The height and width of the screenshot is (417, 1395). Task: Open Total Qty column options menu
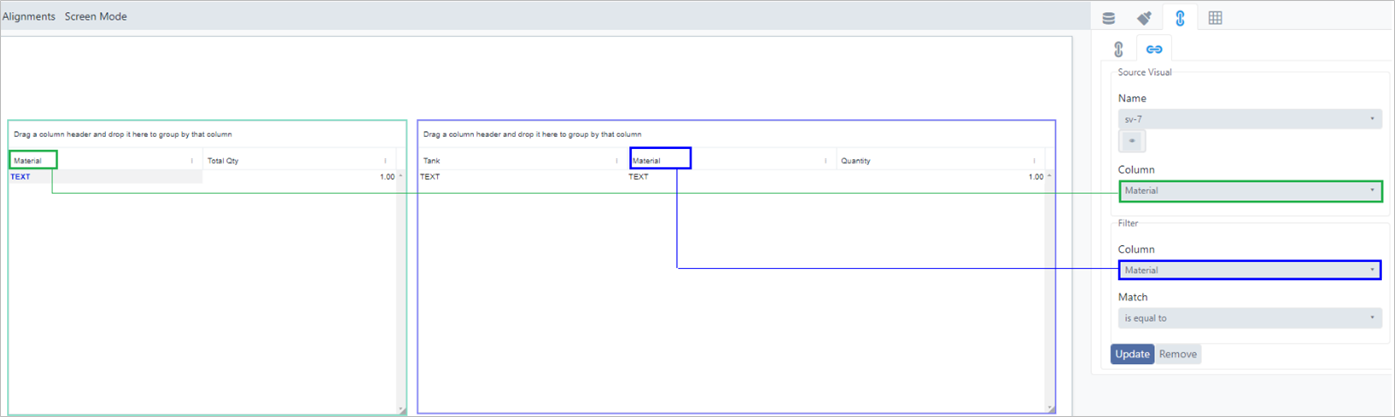(385, 160)
